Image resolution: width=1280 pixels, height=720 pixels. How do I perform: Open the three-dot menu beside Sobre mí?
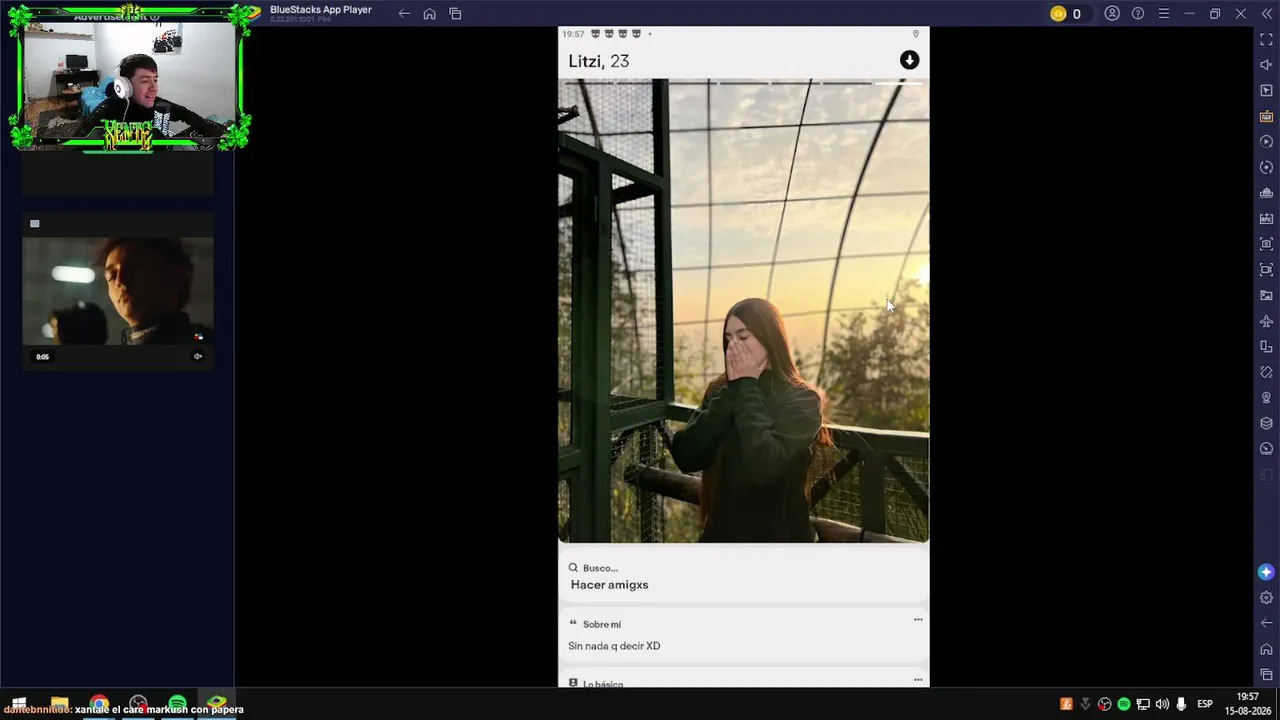tap(918, 620)
